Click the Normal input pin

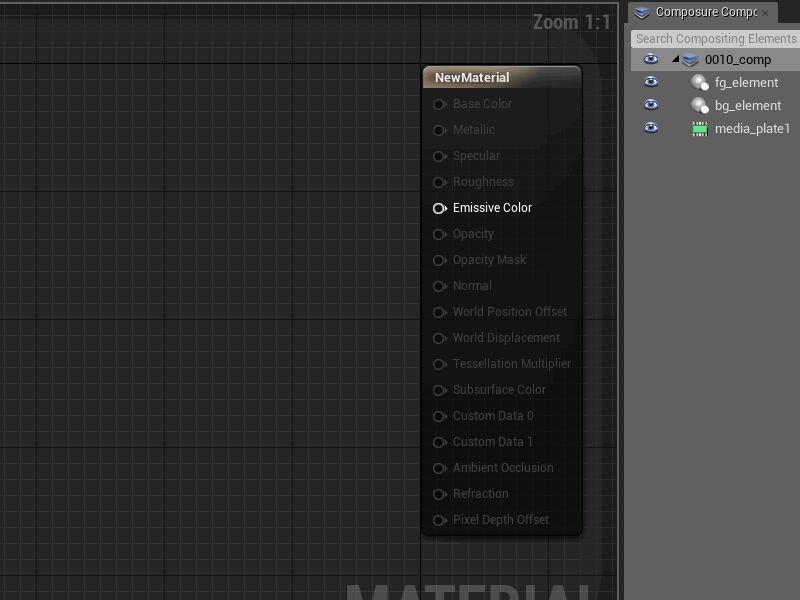(x=439, y=286)
